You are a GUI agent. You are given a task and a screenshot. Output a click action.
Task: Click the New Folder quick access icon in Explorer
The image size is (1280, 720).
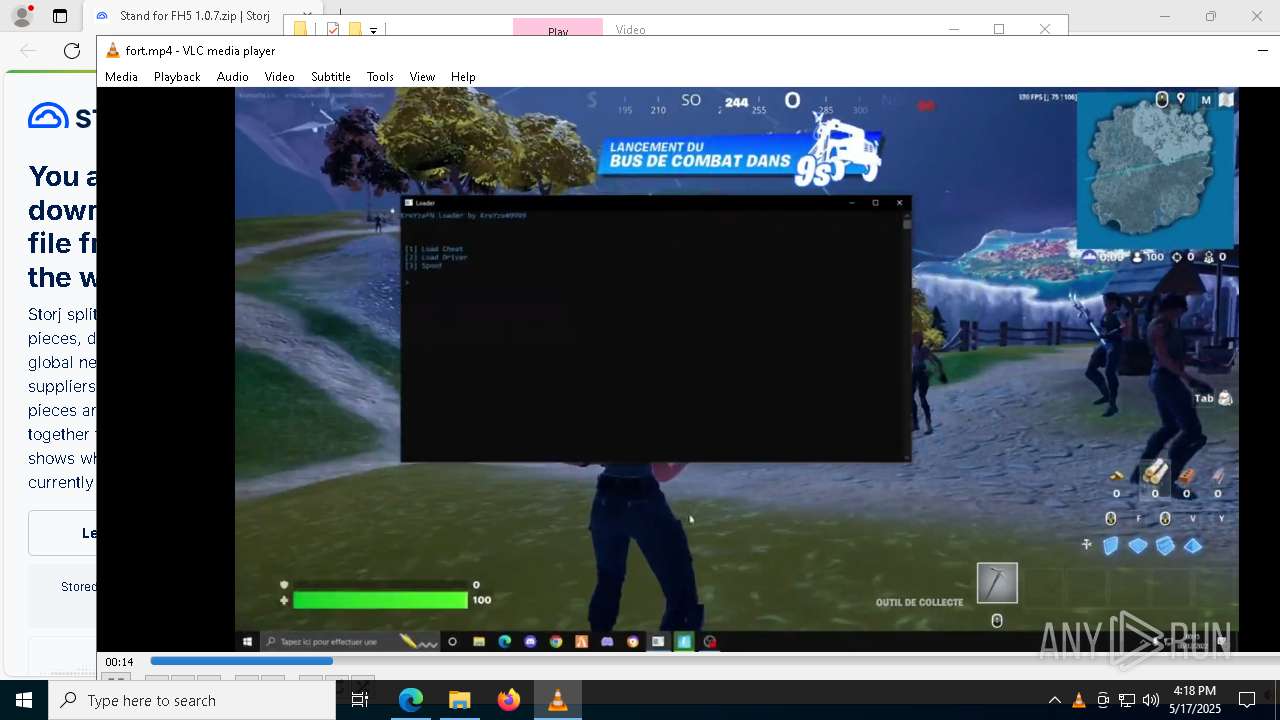pos(355,29)
